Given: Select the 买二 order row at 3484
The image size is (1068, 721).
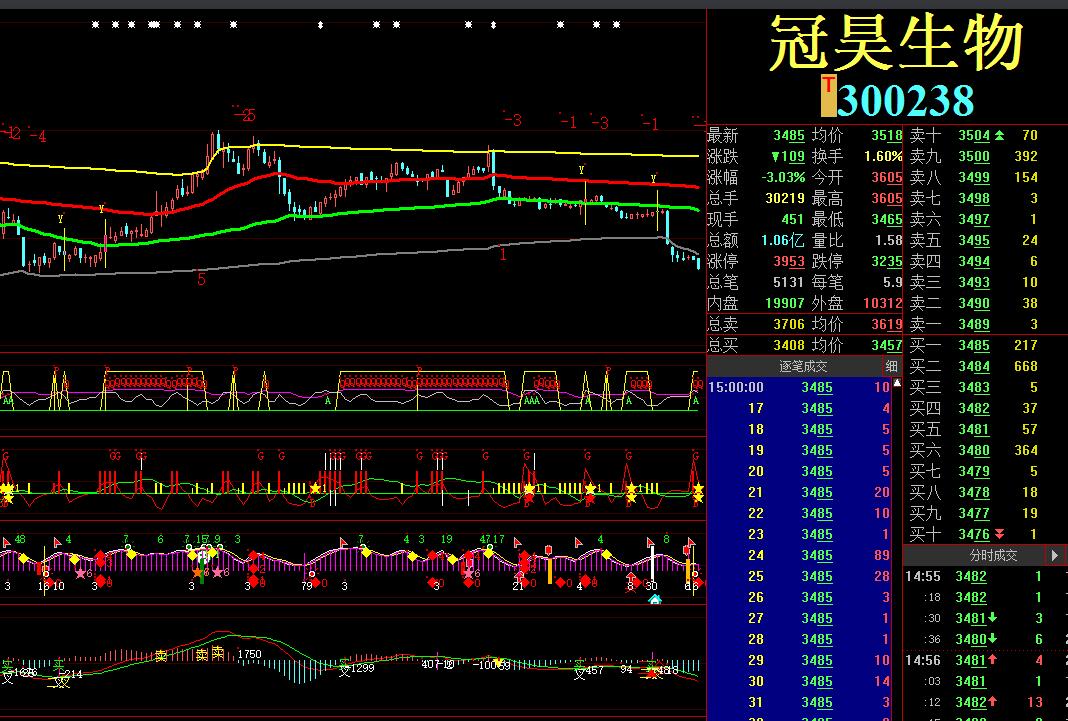Looking at the screenshot, I should [974, 366].
